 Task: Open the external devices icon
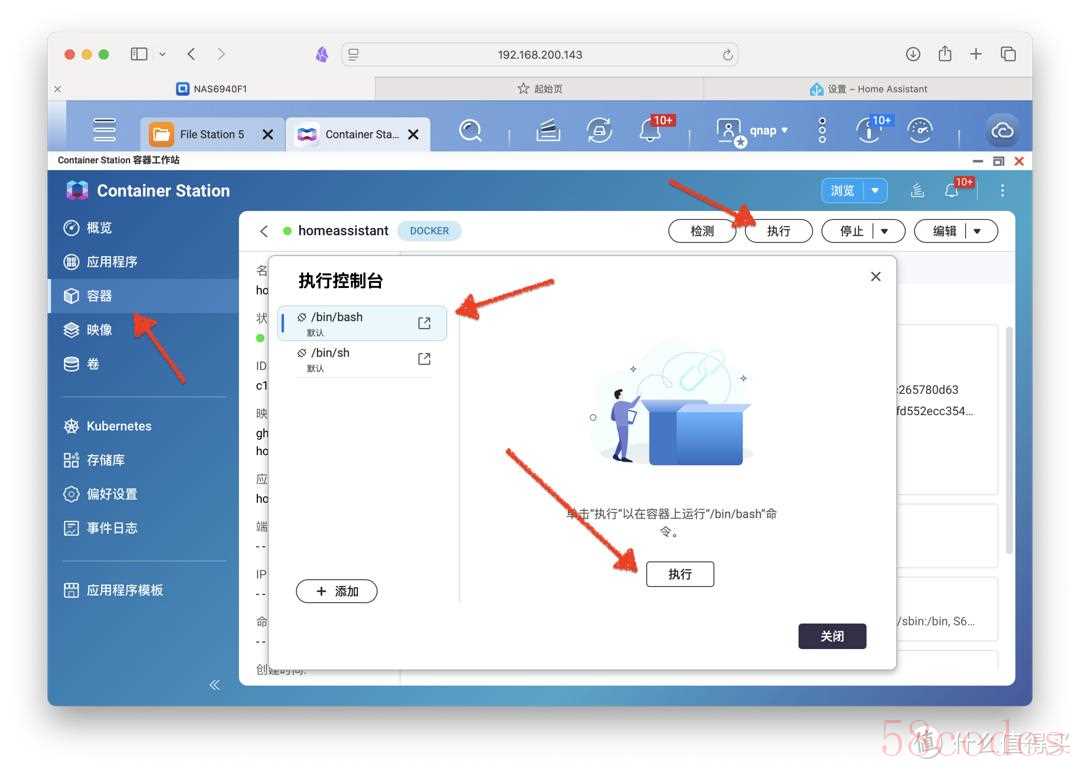coord(599,130)
